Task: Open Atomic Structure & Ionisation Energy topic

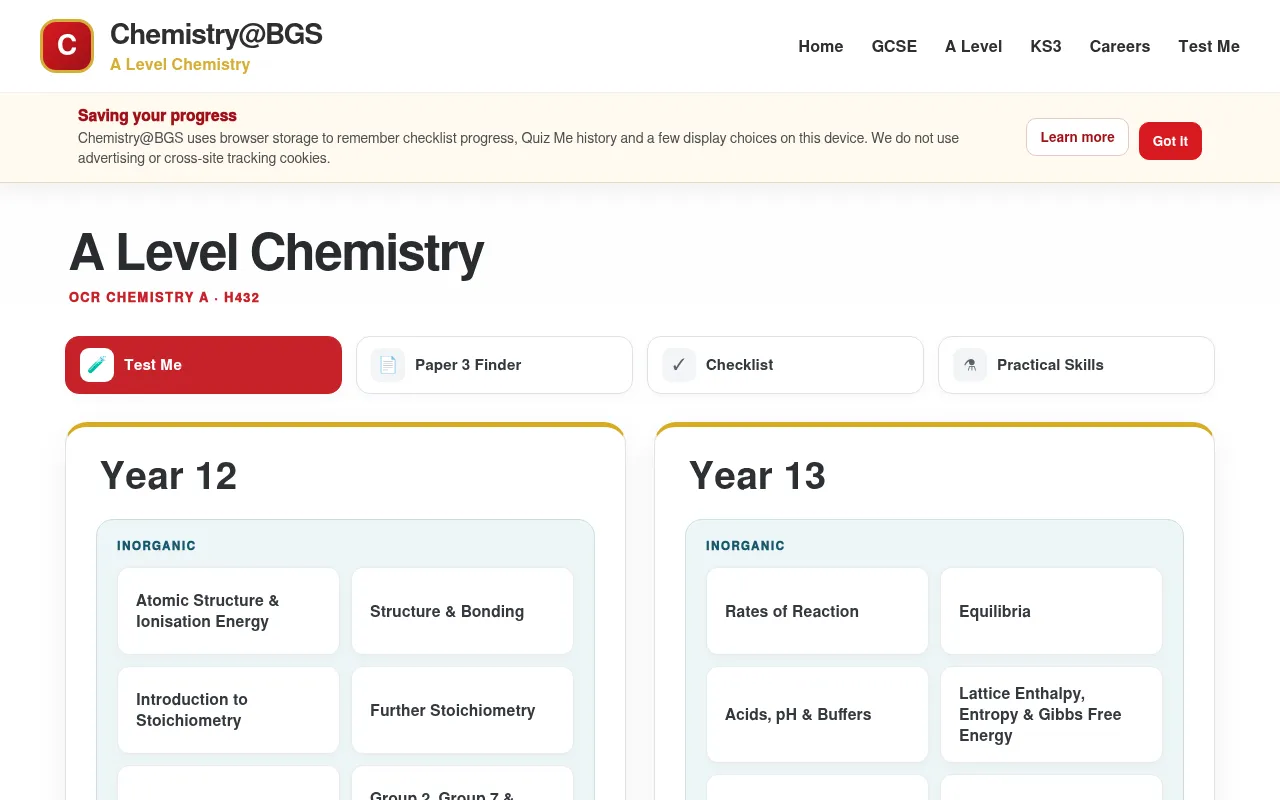Action: click(x=228, y=611)
